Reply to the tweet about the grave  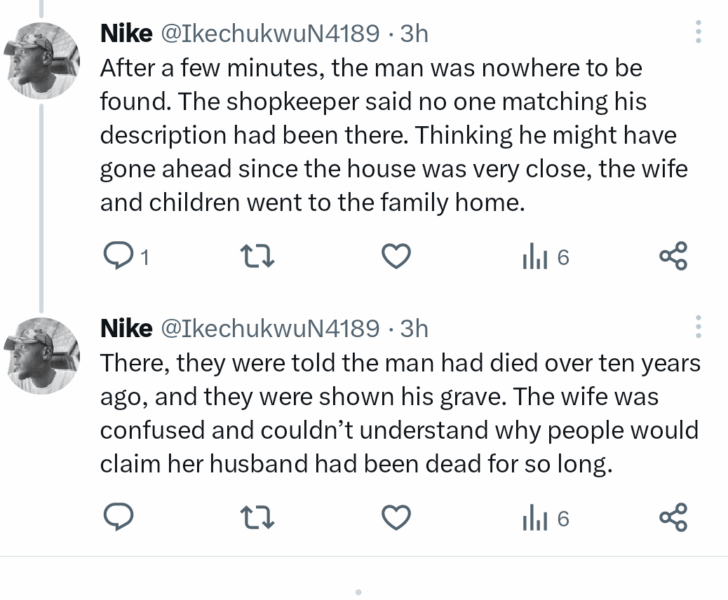119,517
